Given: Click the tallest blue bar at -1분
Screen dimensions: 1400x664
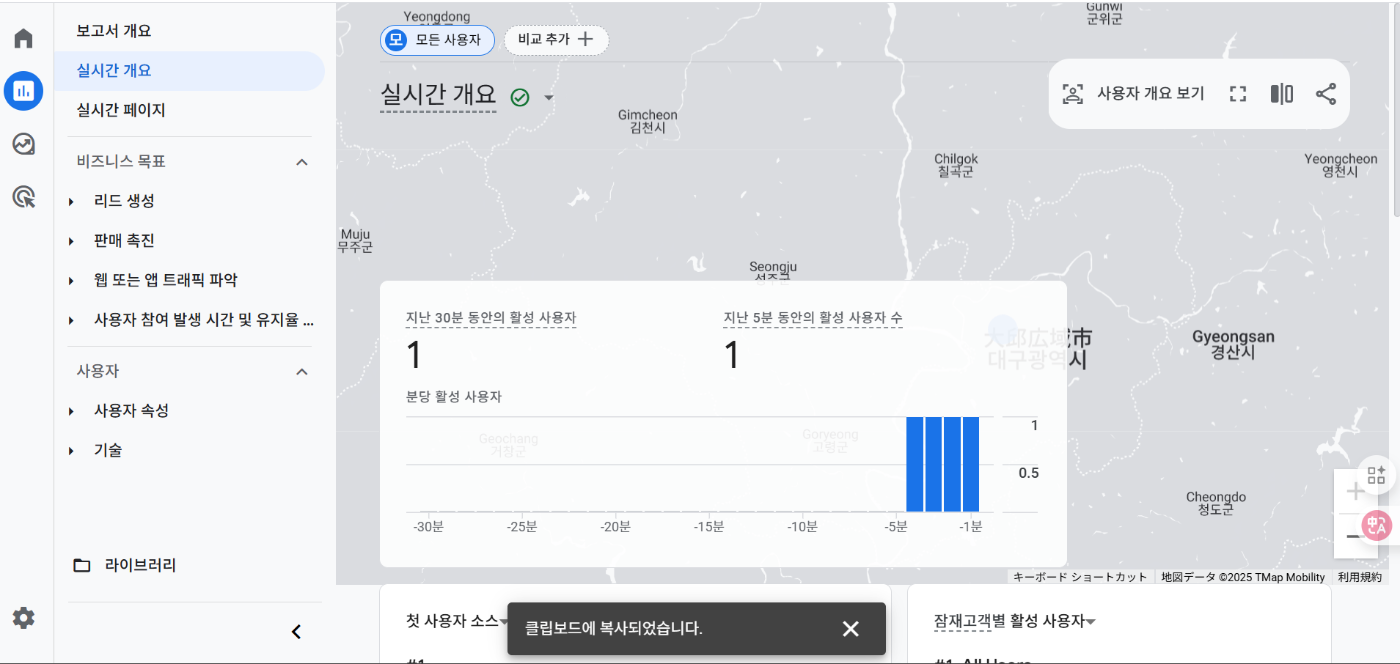Looking at the screenshot, I should [970, 464].
